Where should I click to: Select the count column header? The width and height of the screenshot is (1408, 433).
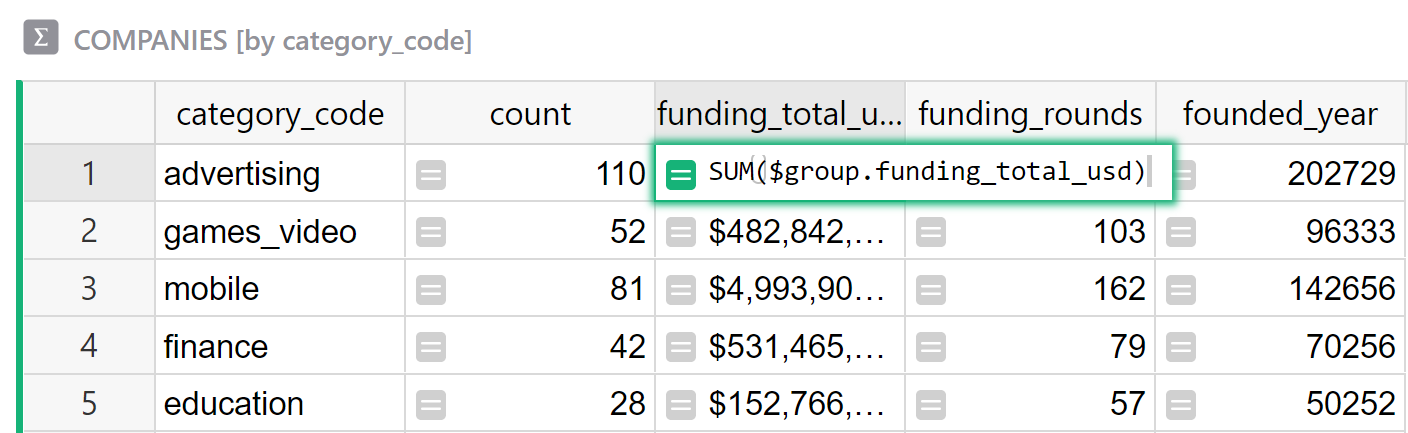coord(530,114)
